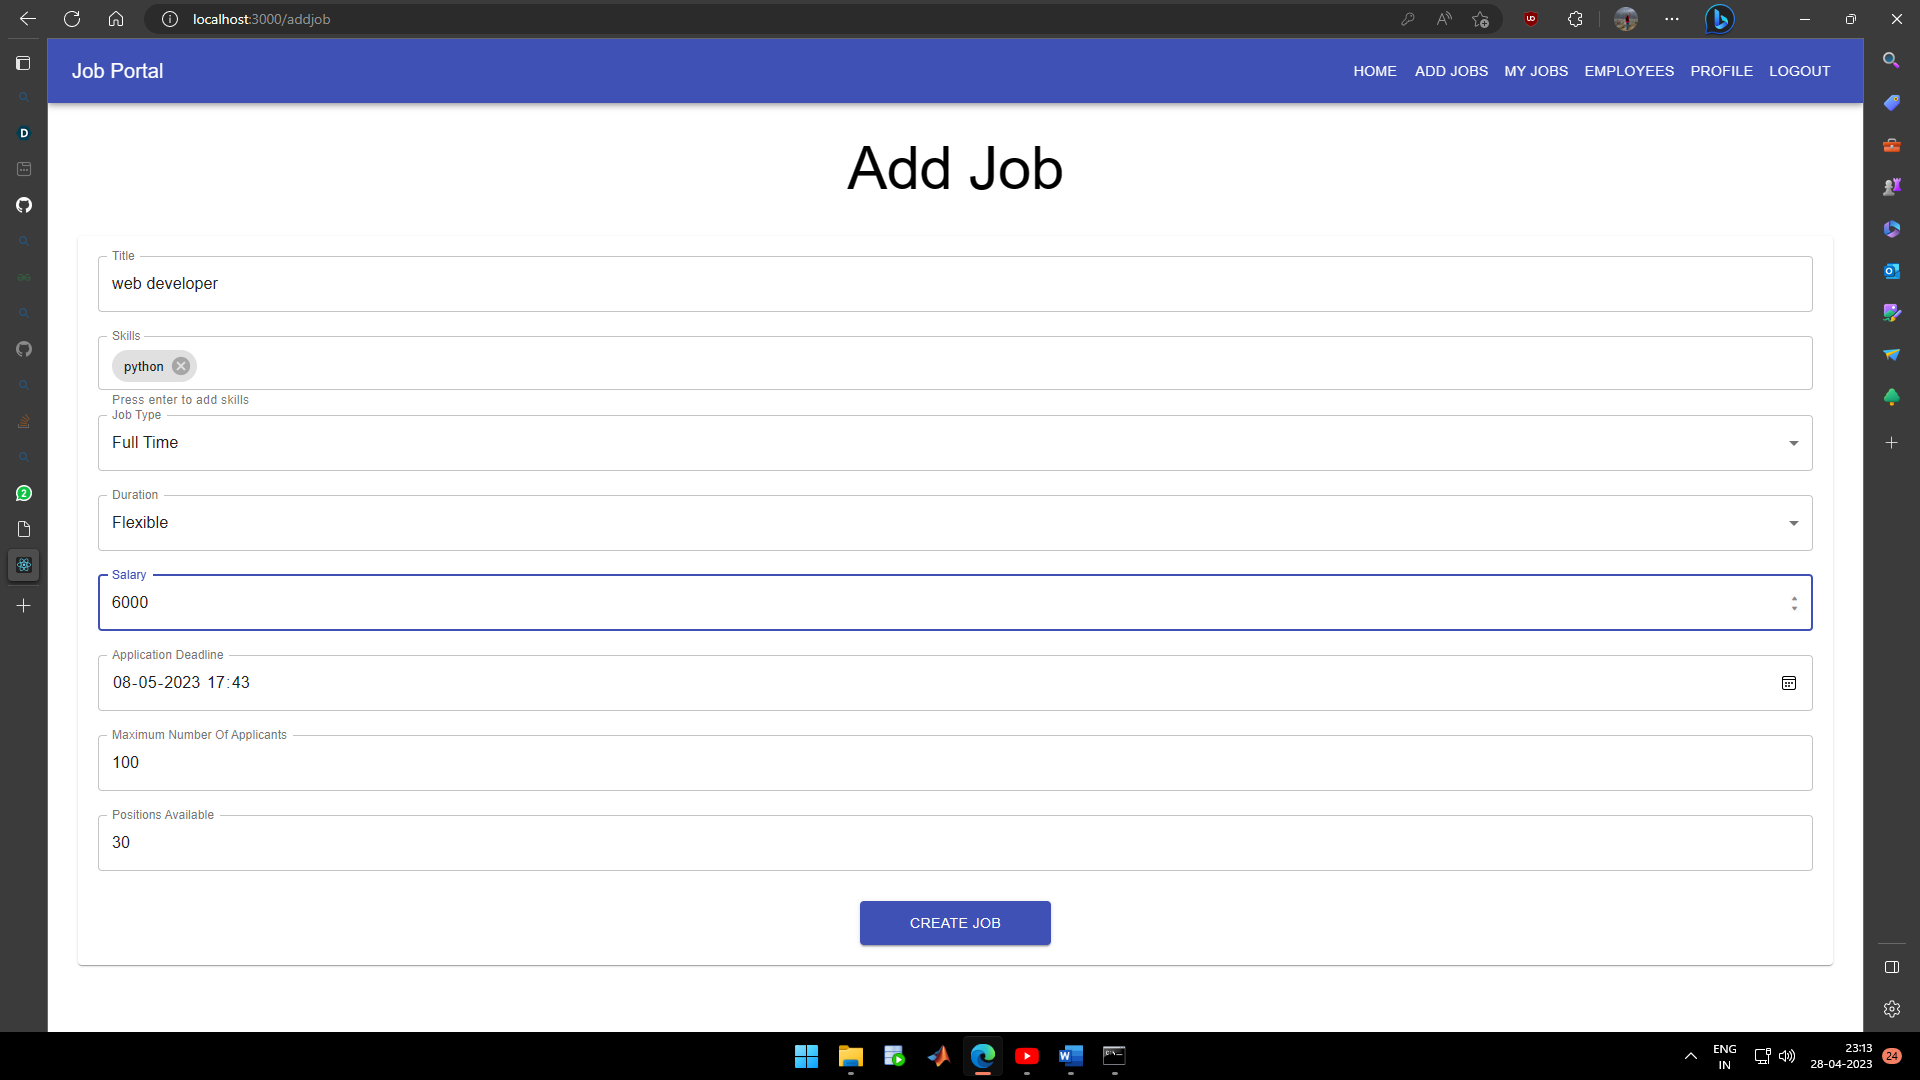Remove the python skill chip
This screenshot has height=1080, width=1920.
click(x=180, y=366)
